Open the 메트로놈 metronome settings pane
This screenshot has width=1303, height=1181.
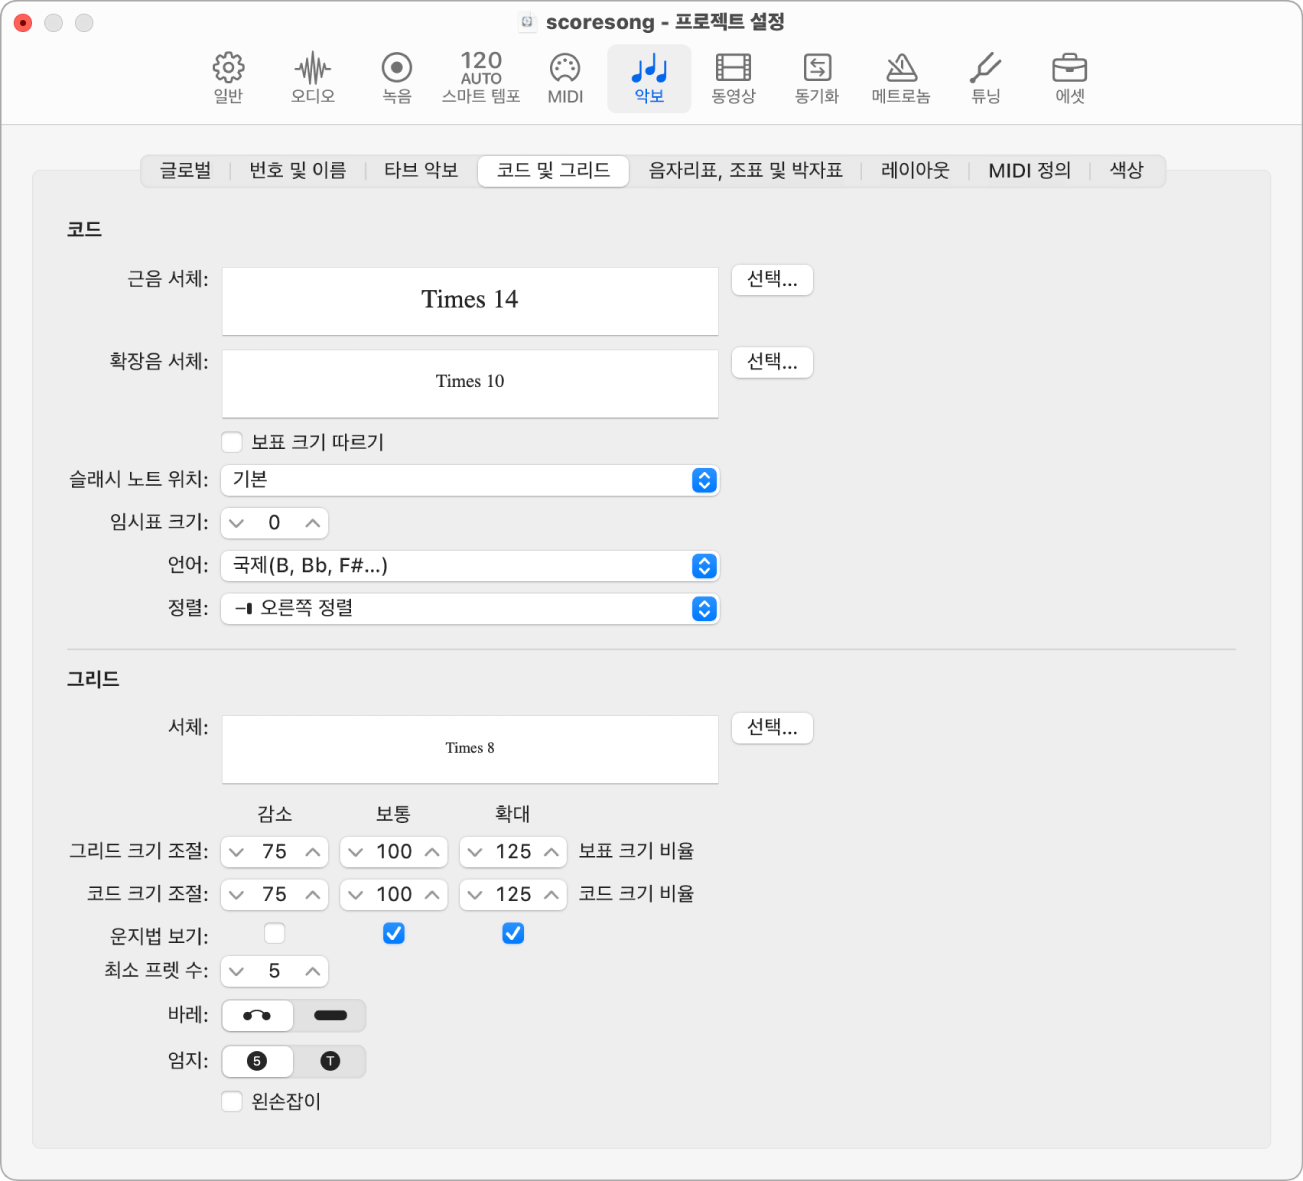coord(901,78)
